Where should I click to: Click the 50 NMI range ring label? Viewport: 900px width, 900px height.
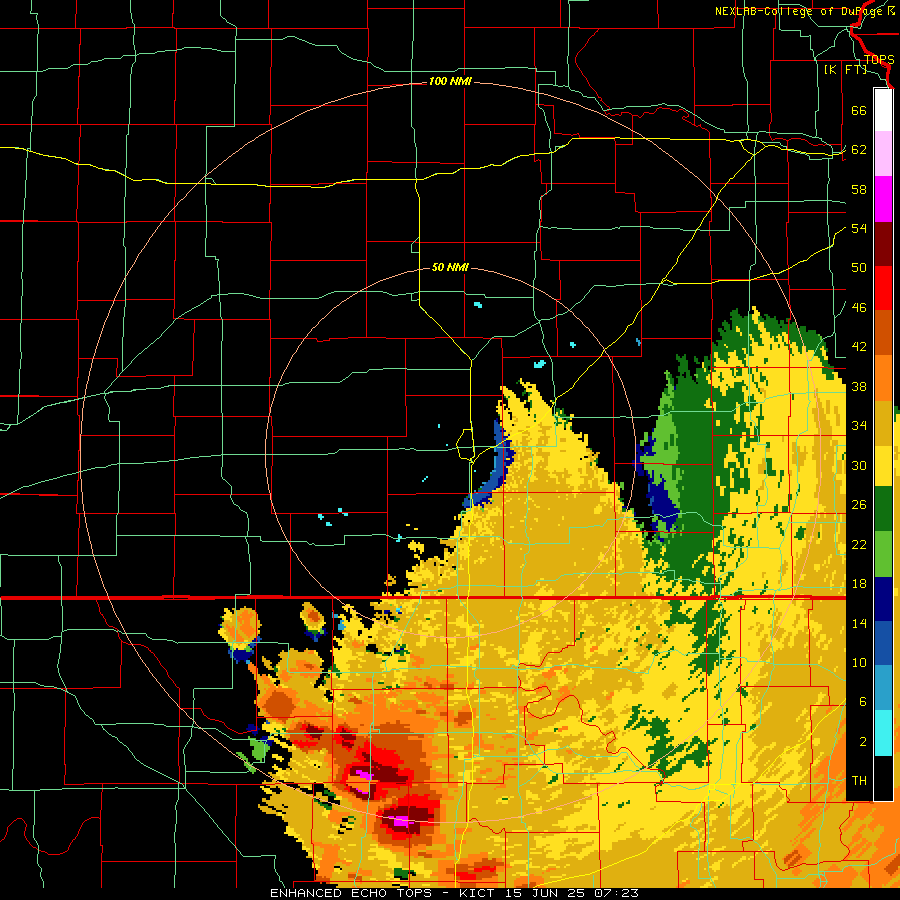(x=450, y=267)
